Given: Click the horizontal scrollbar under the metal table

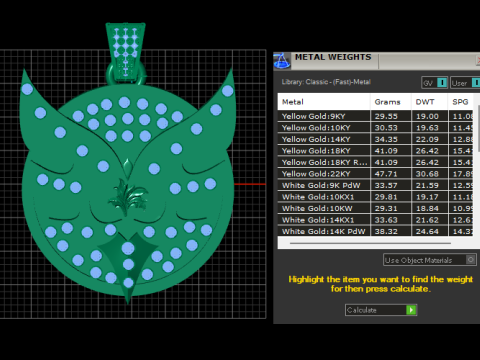Looking at the screenshot, I should 370,243.
